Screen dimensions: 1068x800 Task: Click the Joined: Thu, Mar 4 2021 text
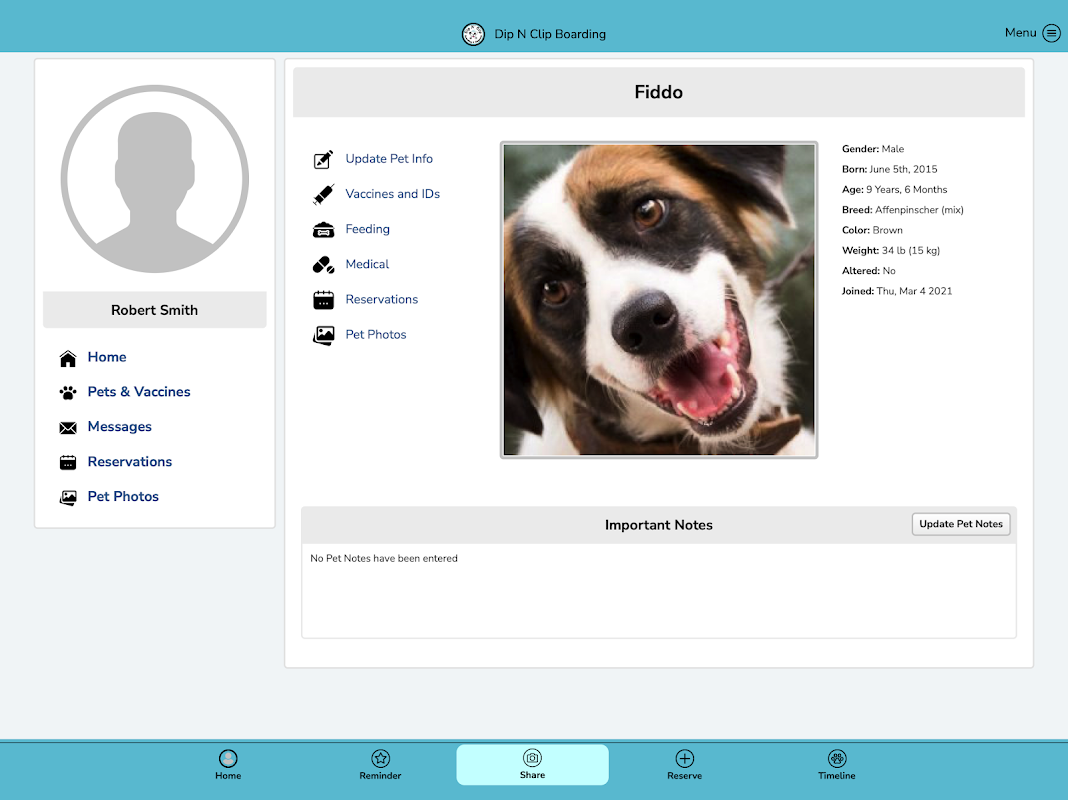(897, 291)
